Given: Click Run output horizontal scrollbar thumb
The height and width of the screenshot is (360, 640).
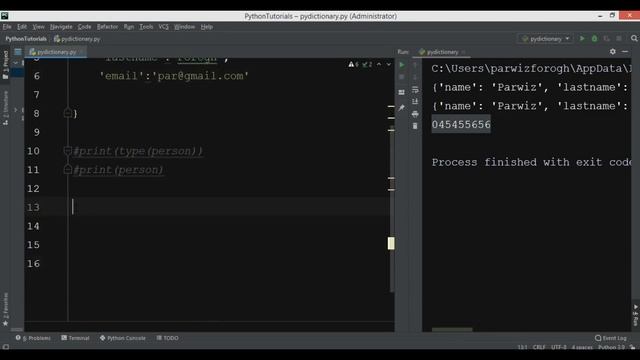Looking at the screenshot, I should click(452, 329).
